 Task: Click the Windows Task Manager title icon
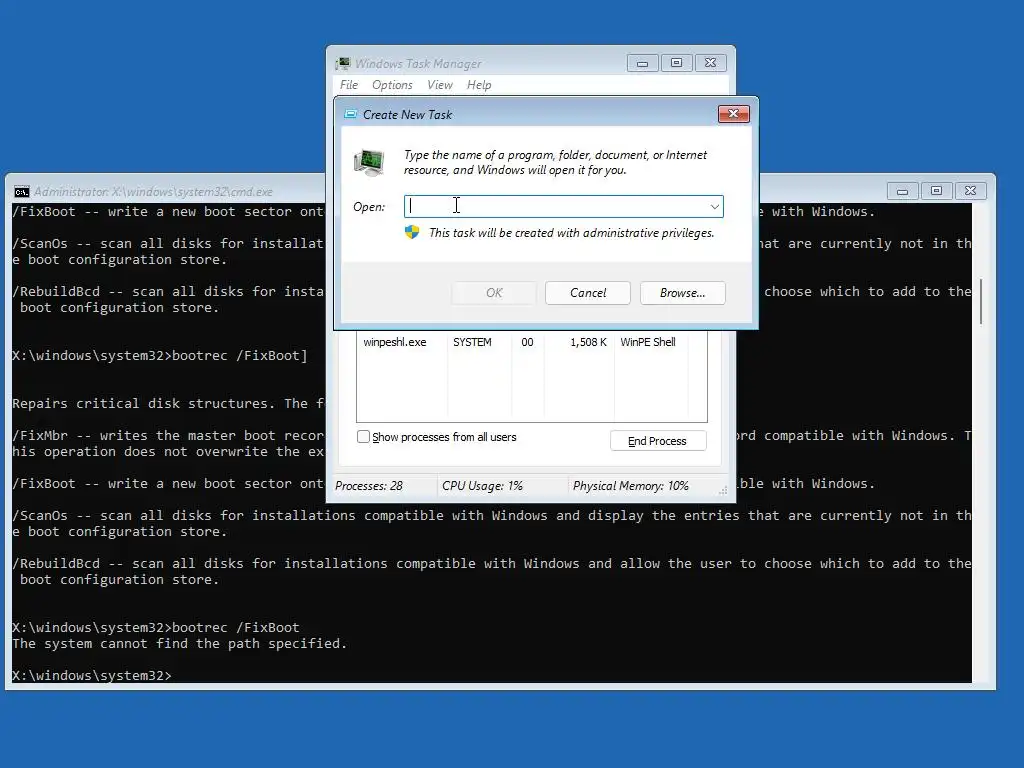click(x=343, y=63)
